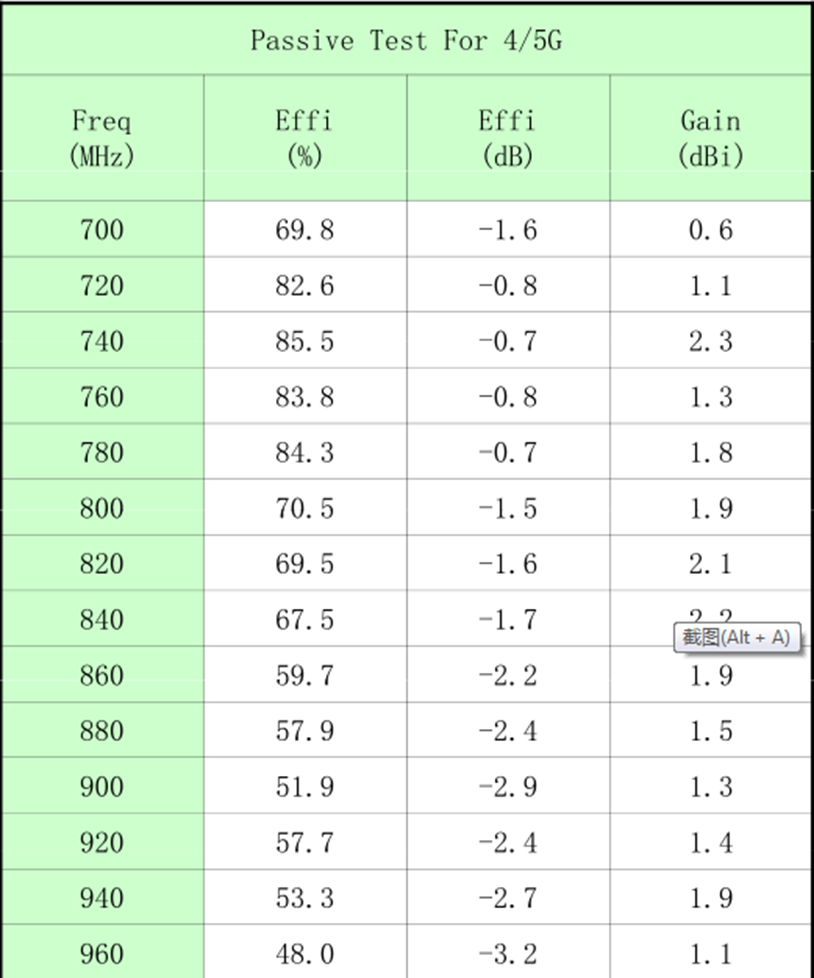
Task: Click the 700 frequency cell
Action: pyautogui.click(x=102, y=230)
